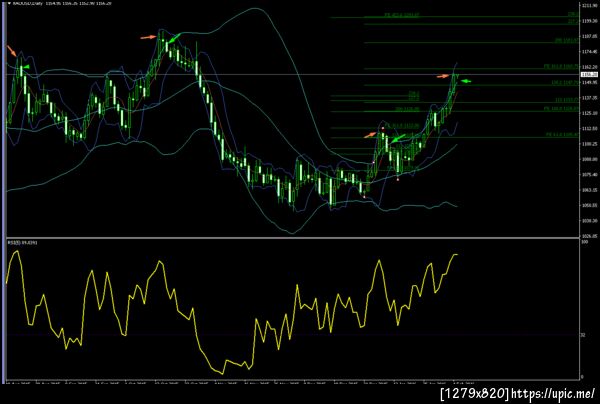
Task: Click the 1162.20 price axis label
Action: click(589, 67)
